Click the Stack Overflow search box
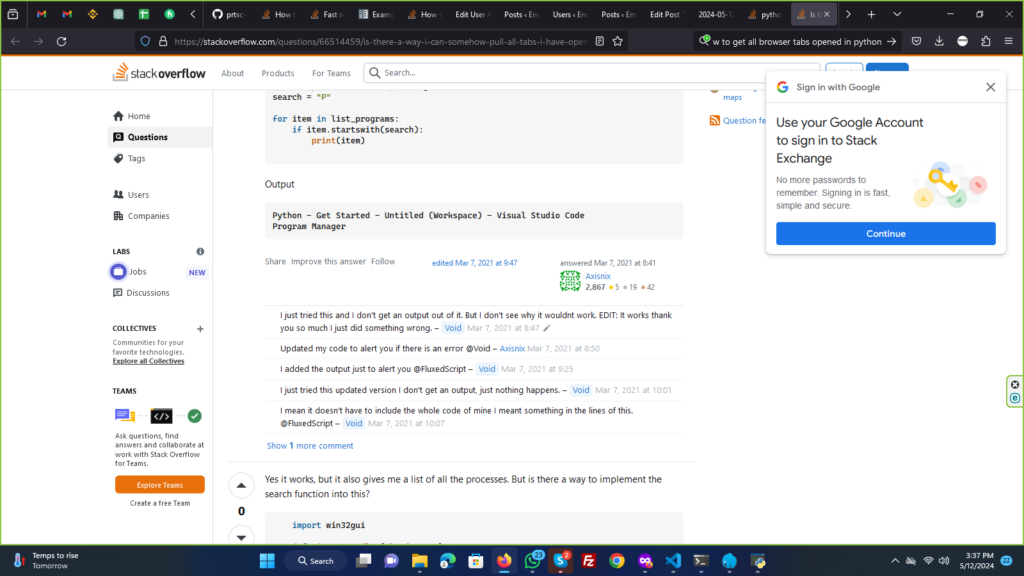 tap(590, 73)
